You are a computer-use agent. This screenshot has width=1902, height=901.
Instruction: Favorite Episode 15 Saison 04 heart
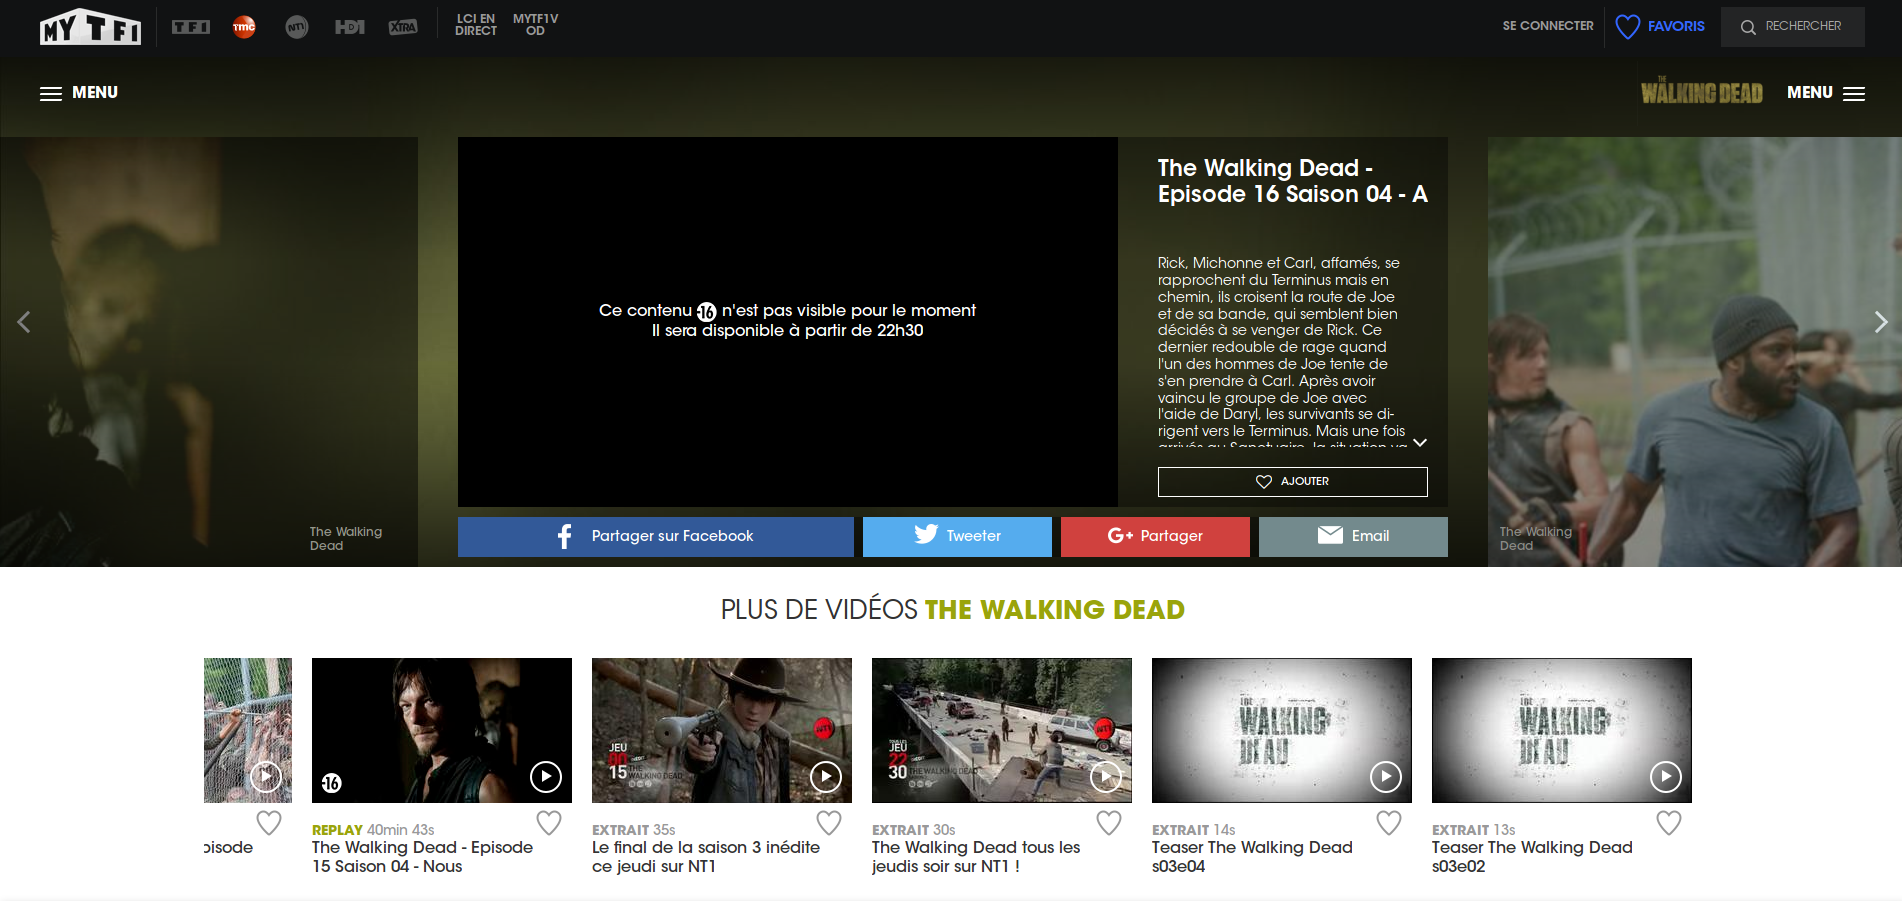(549, 823)
